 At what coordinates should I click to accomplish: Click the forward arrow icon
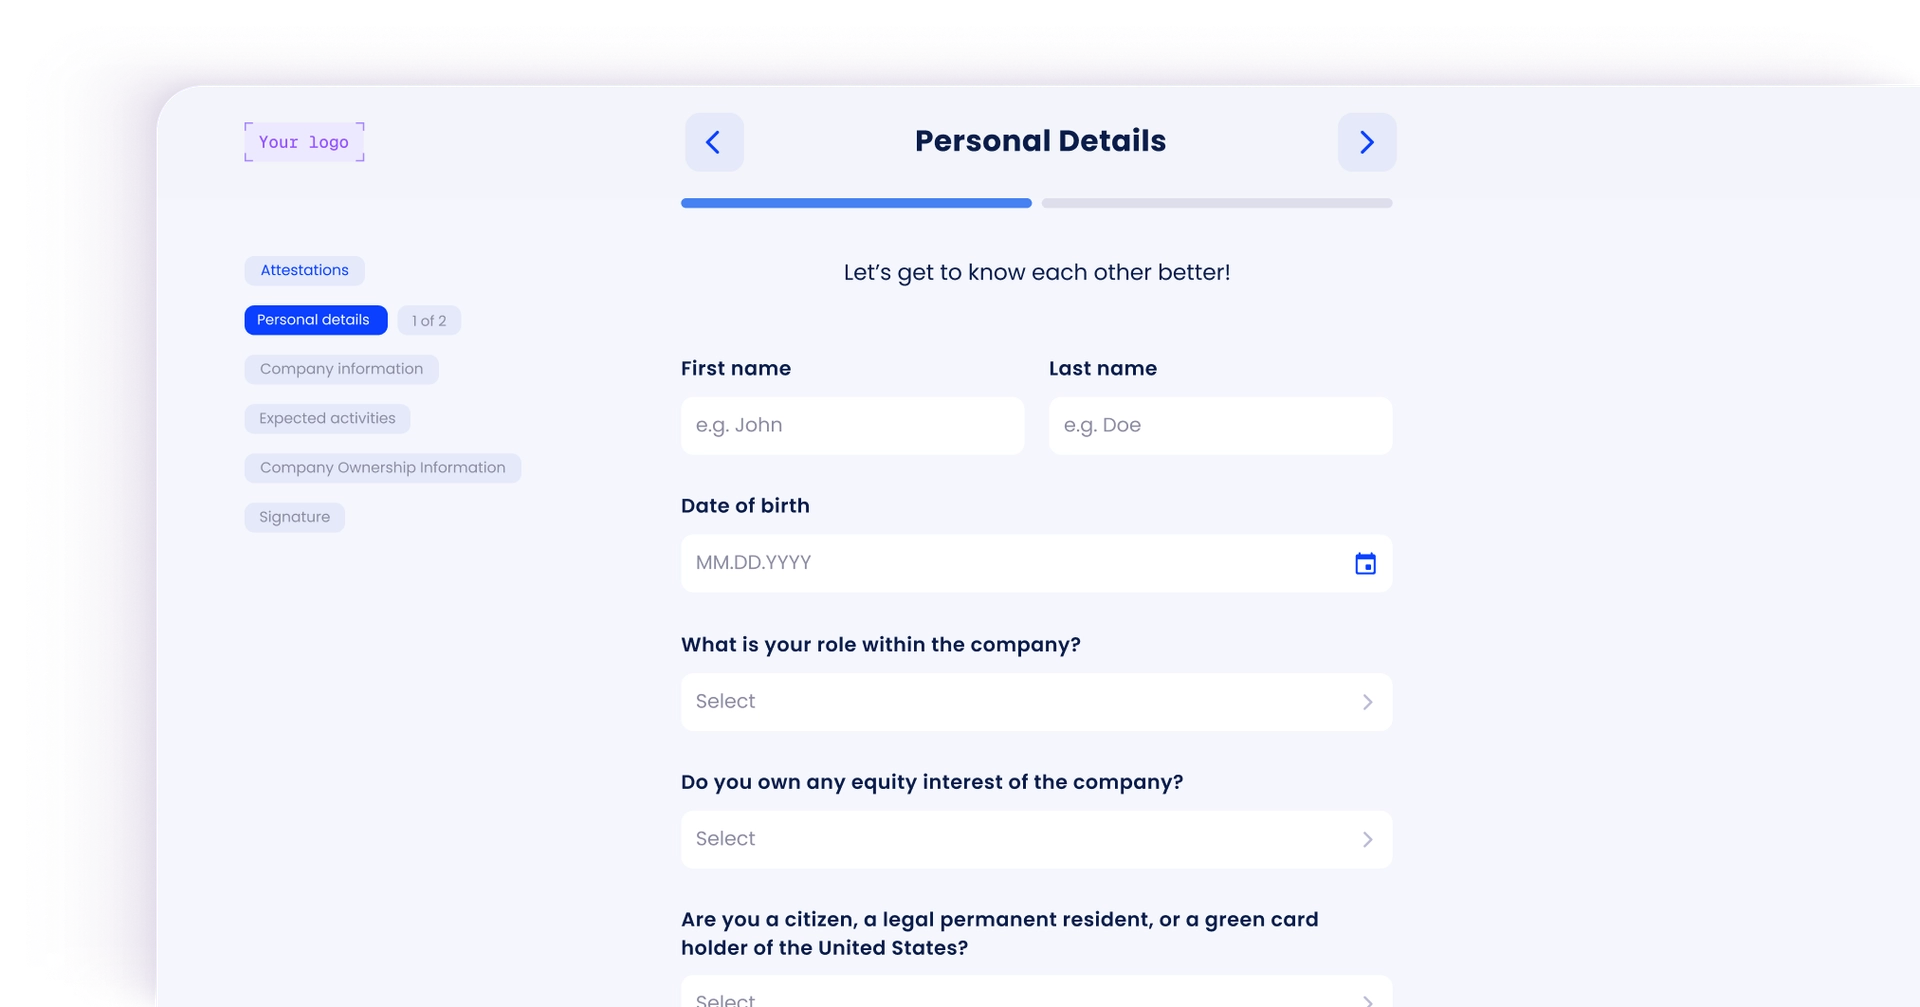pyautogui.click(x=1366, y=142)
